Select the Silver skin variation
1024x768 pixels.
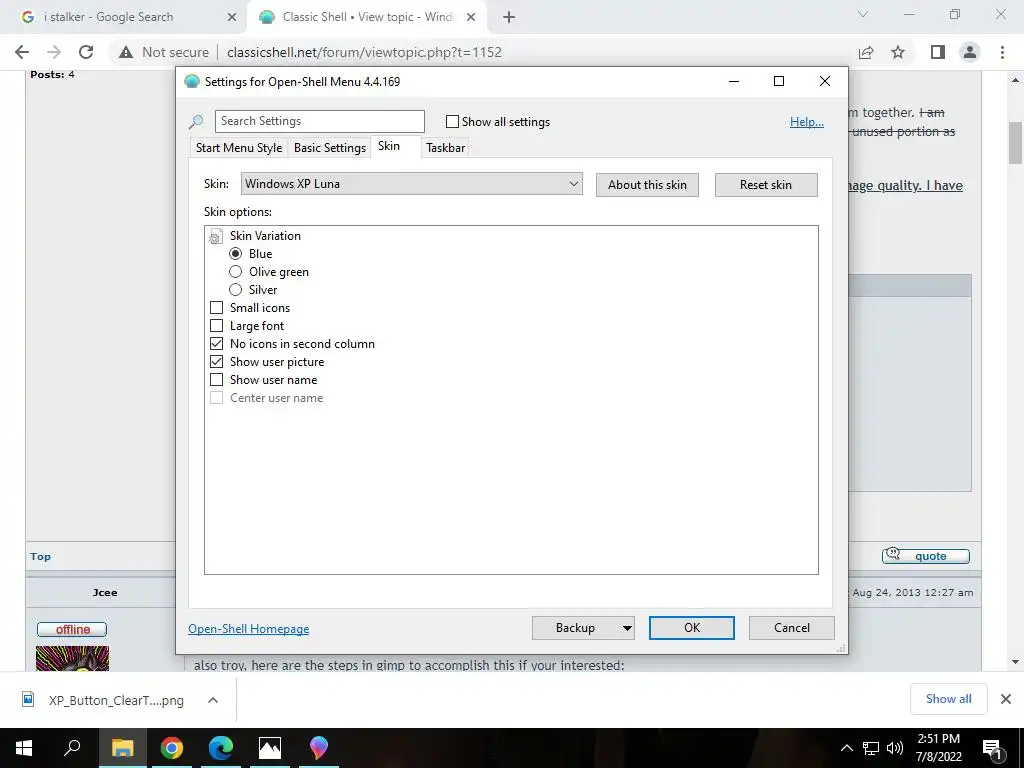tap(236, 289)
